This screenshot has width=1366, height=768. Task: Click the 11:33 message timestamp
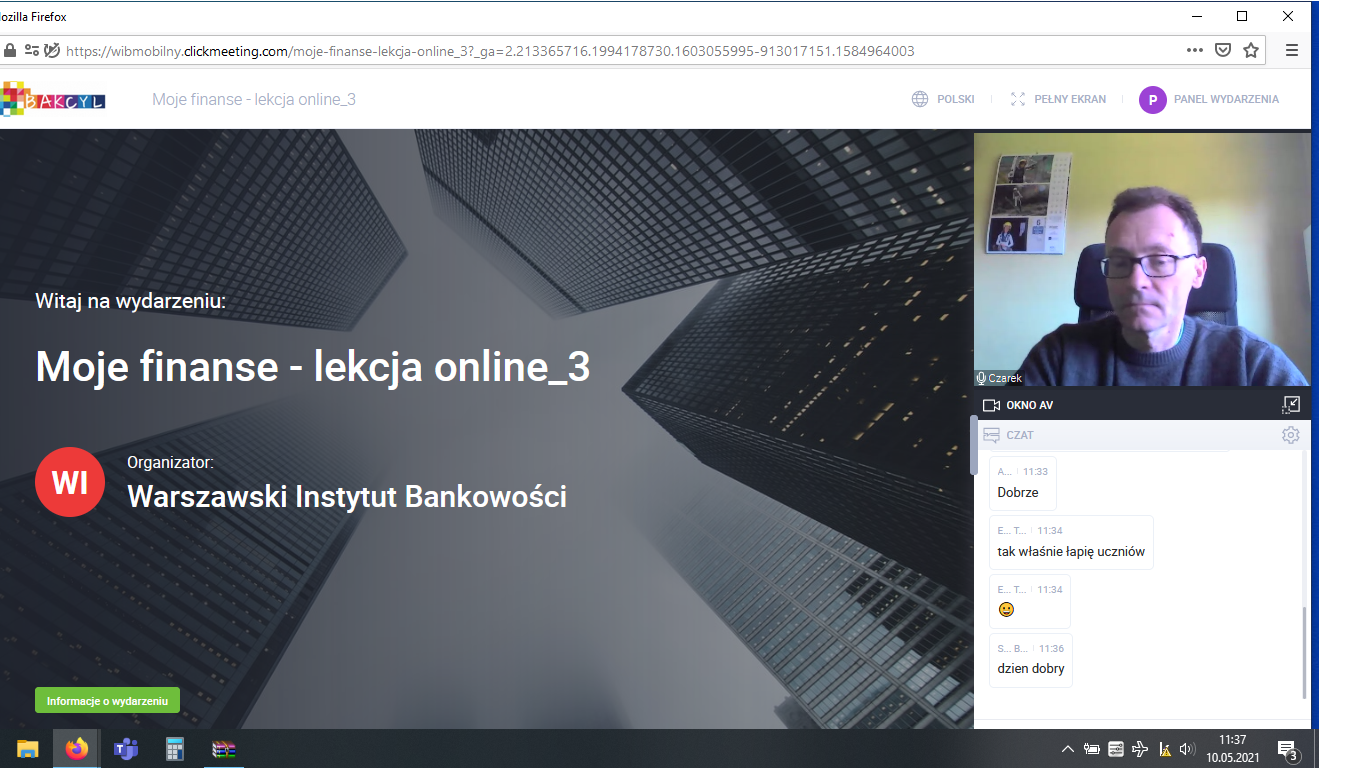click(x=1035, y=471)
